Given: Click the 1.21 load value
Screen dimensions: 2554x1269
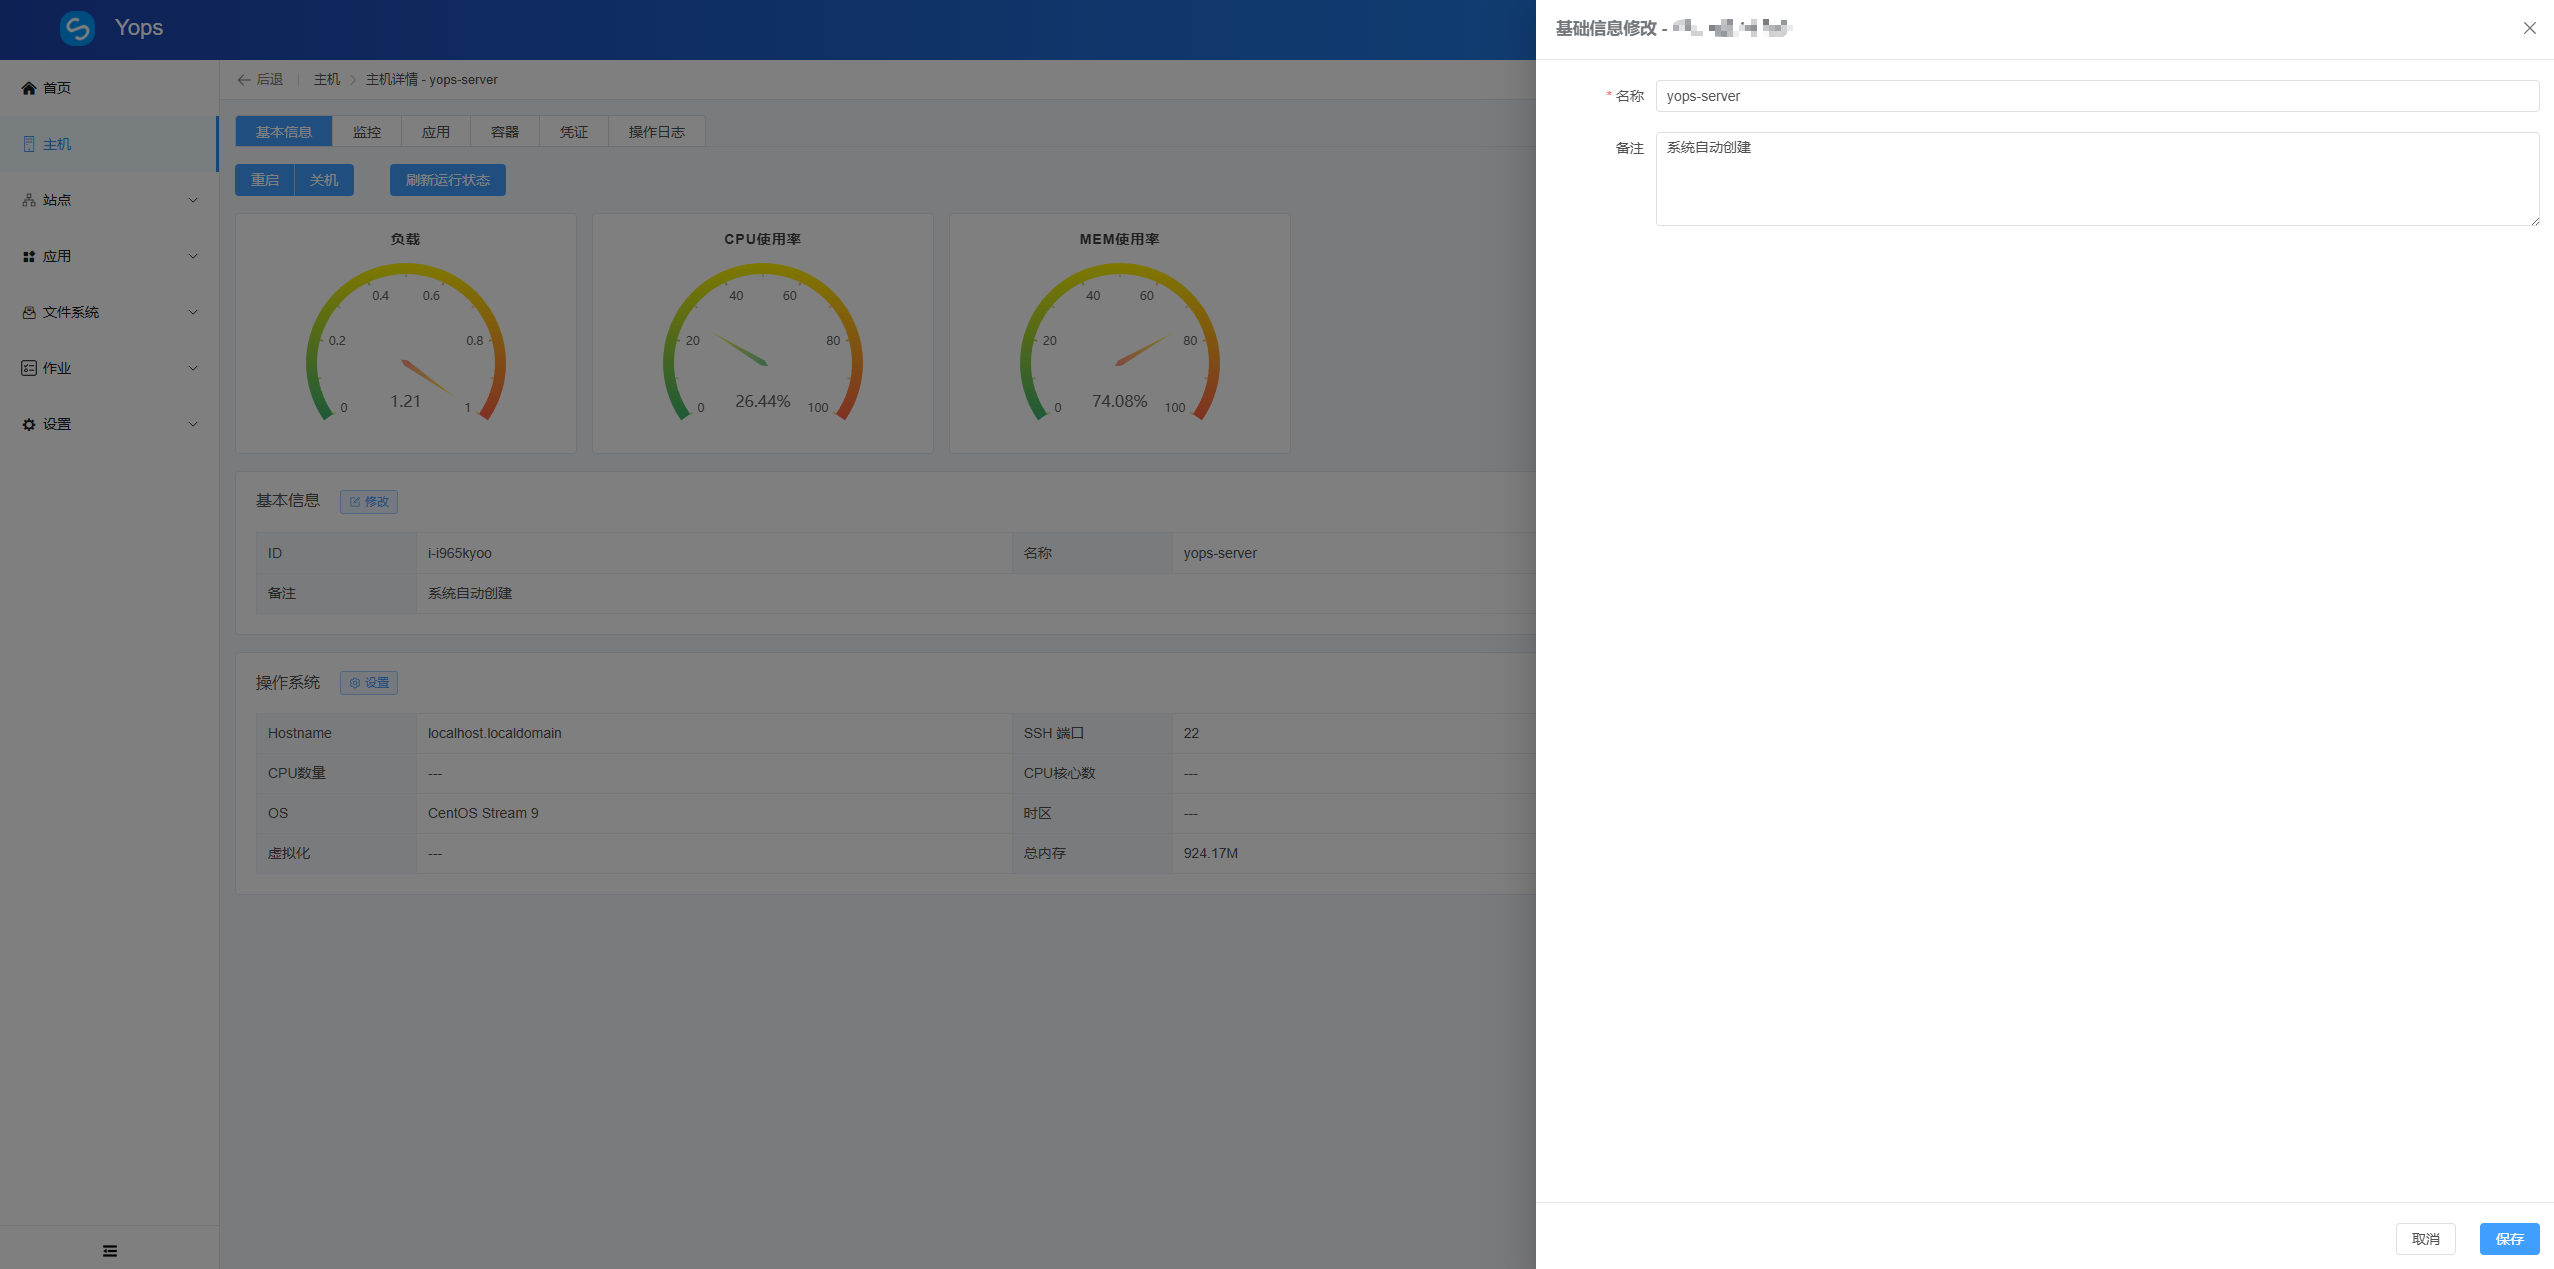Looking at the screenshot, I should [406, 401].
